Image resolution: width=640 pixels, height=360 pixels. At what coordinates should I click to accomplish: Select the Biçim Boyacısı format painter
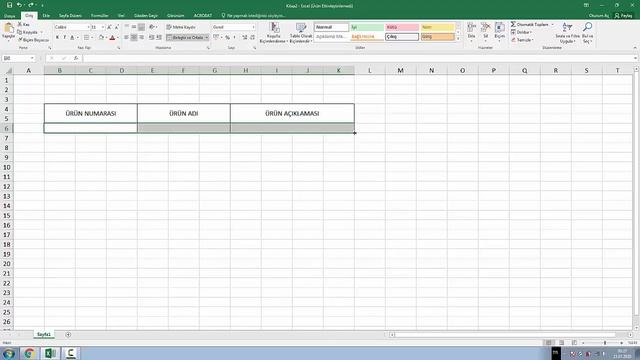[x=34, y=40]
